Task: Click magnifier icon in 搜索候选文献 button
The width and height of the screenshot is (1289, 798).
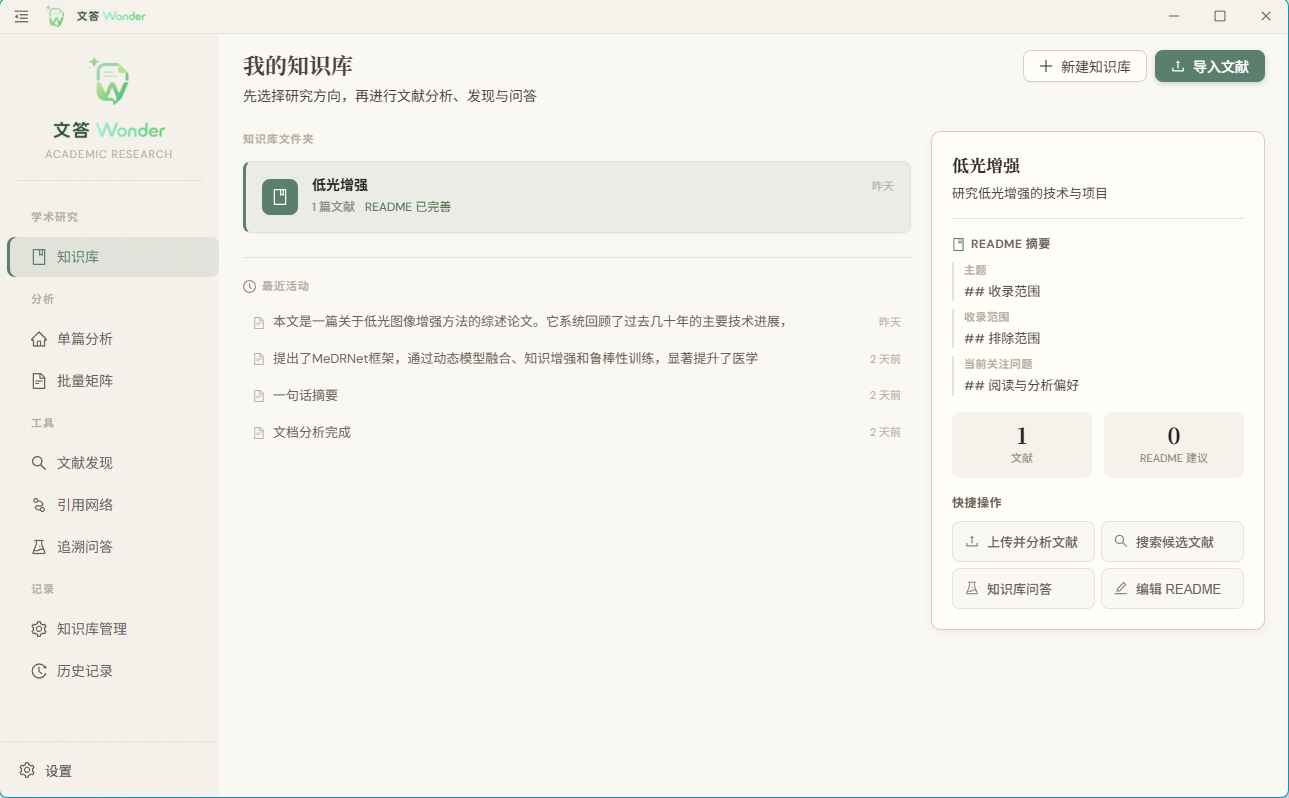Action: [1121, 541]
